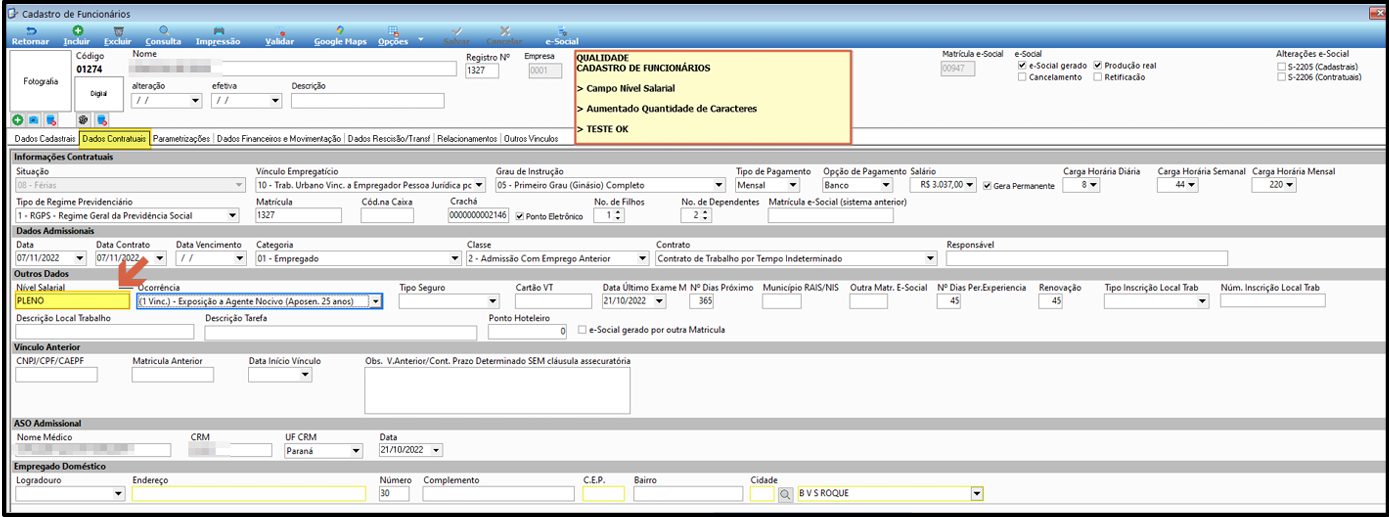Open Google Maps from toolbar
This screenshot has height=517, width=1389.
click(x=340, y=36)
